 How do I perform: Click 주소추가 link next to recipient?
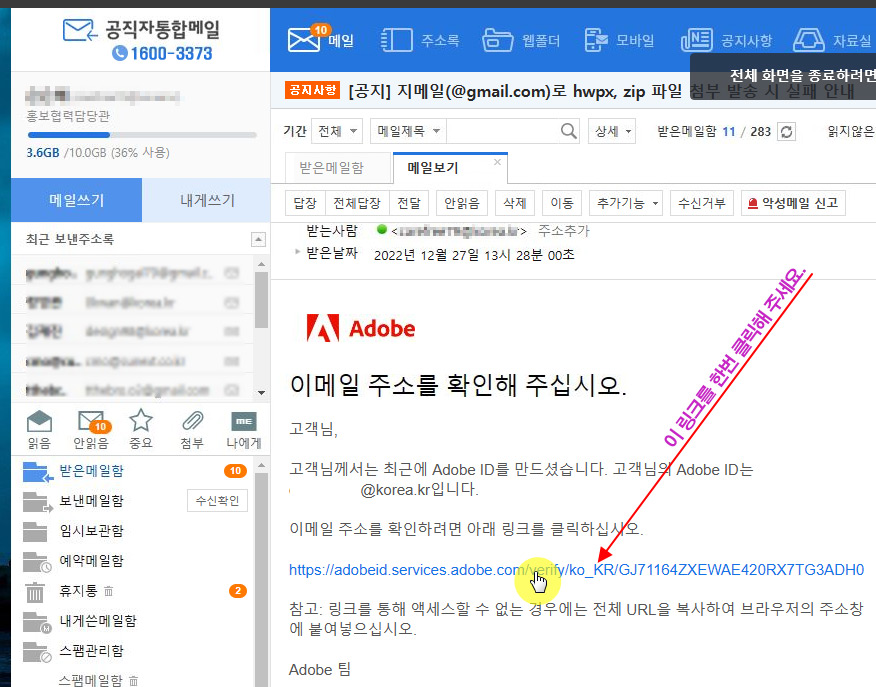[x=563, y=231]
